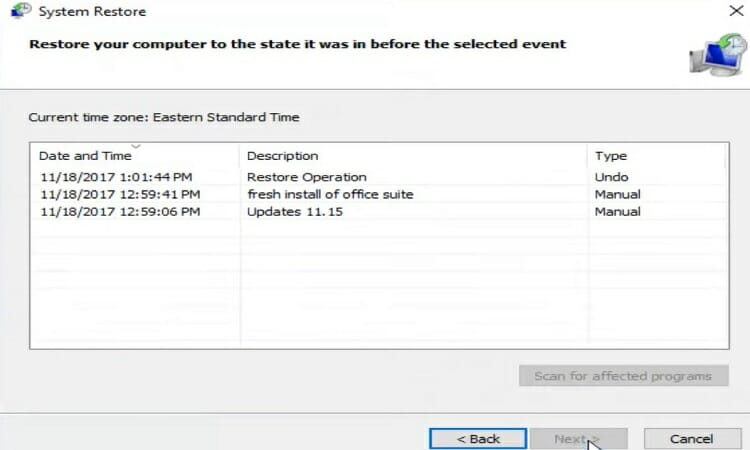Select the Restore Operation restore point
The width and height of the screenshot is (750, 450).
coord(307,177)
